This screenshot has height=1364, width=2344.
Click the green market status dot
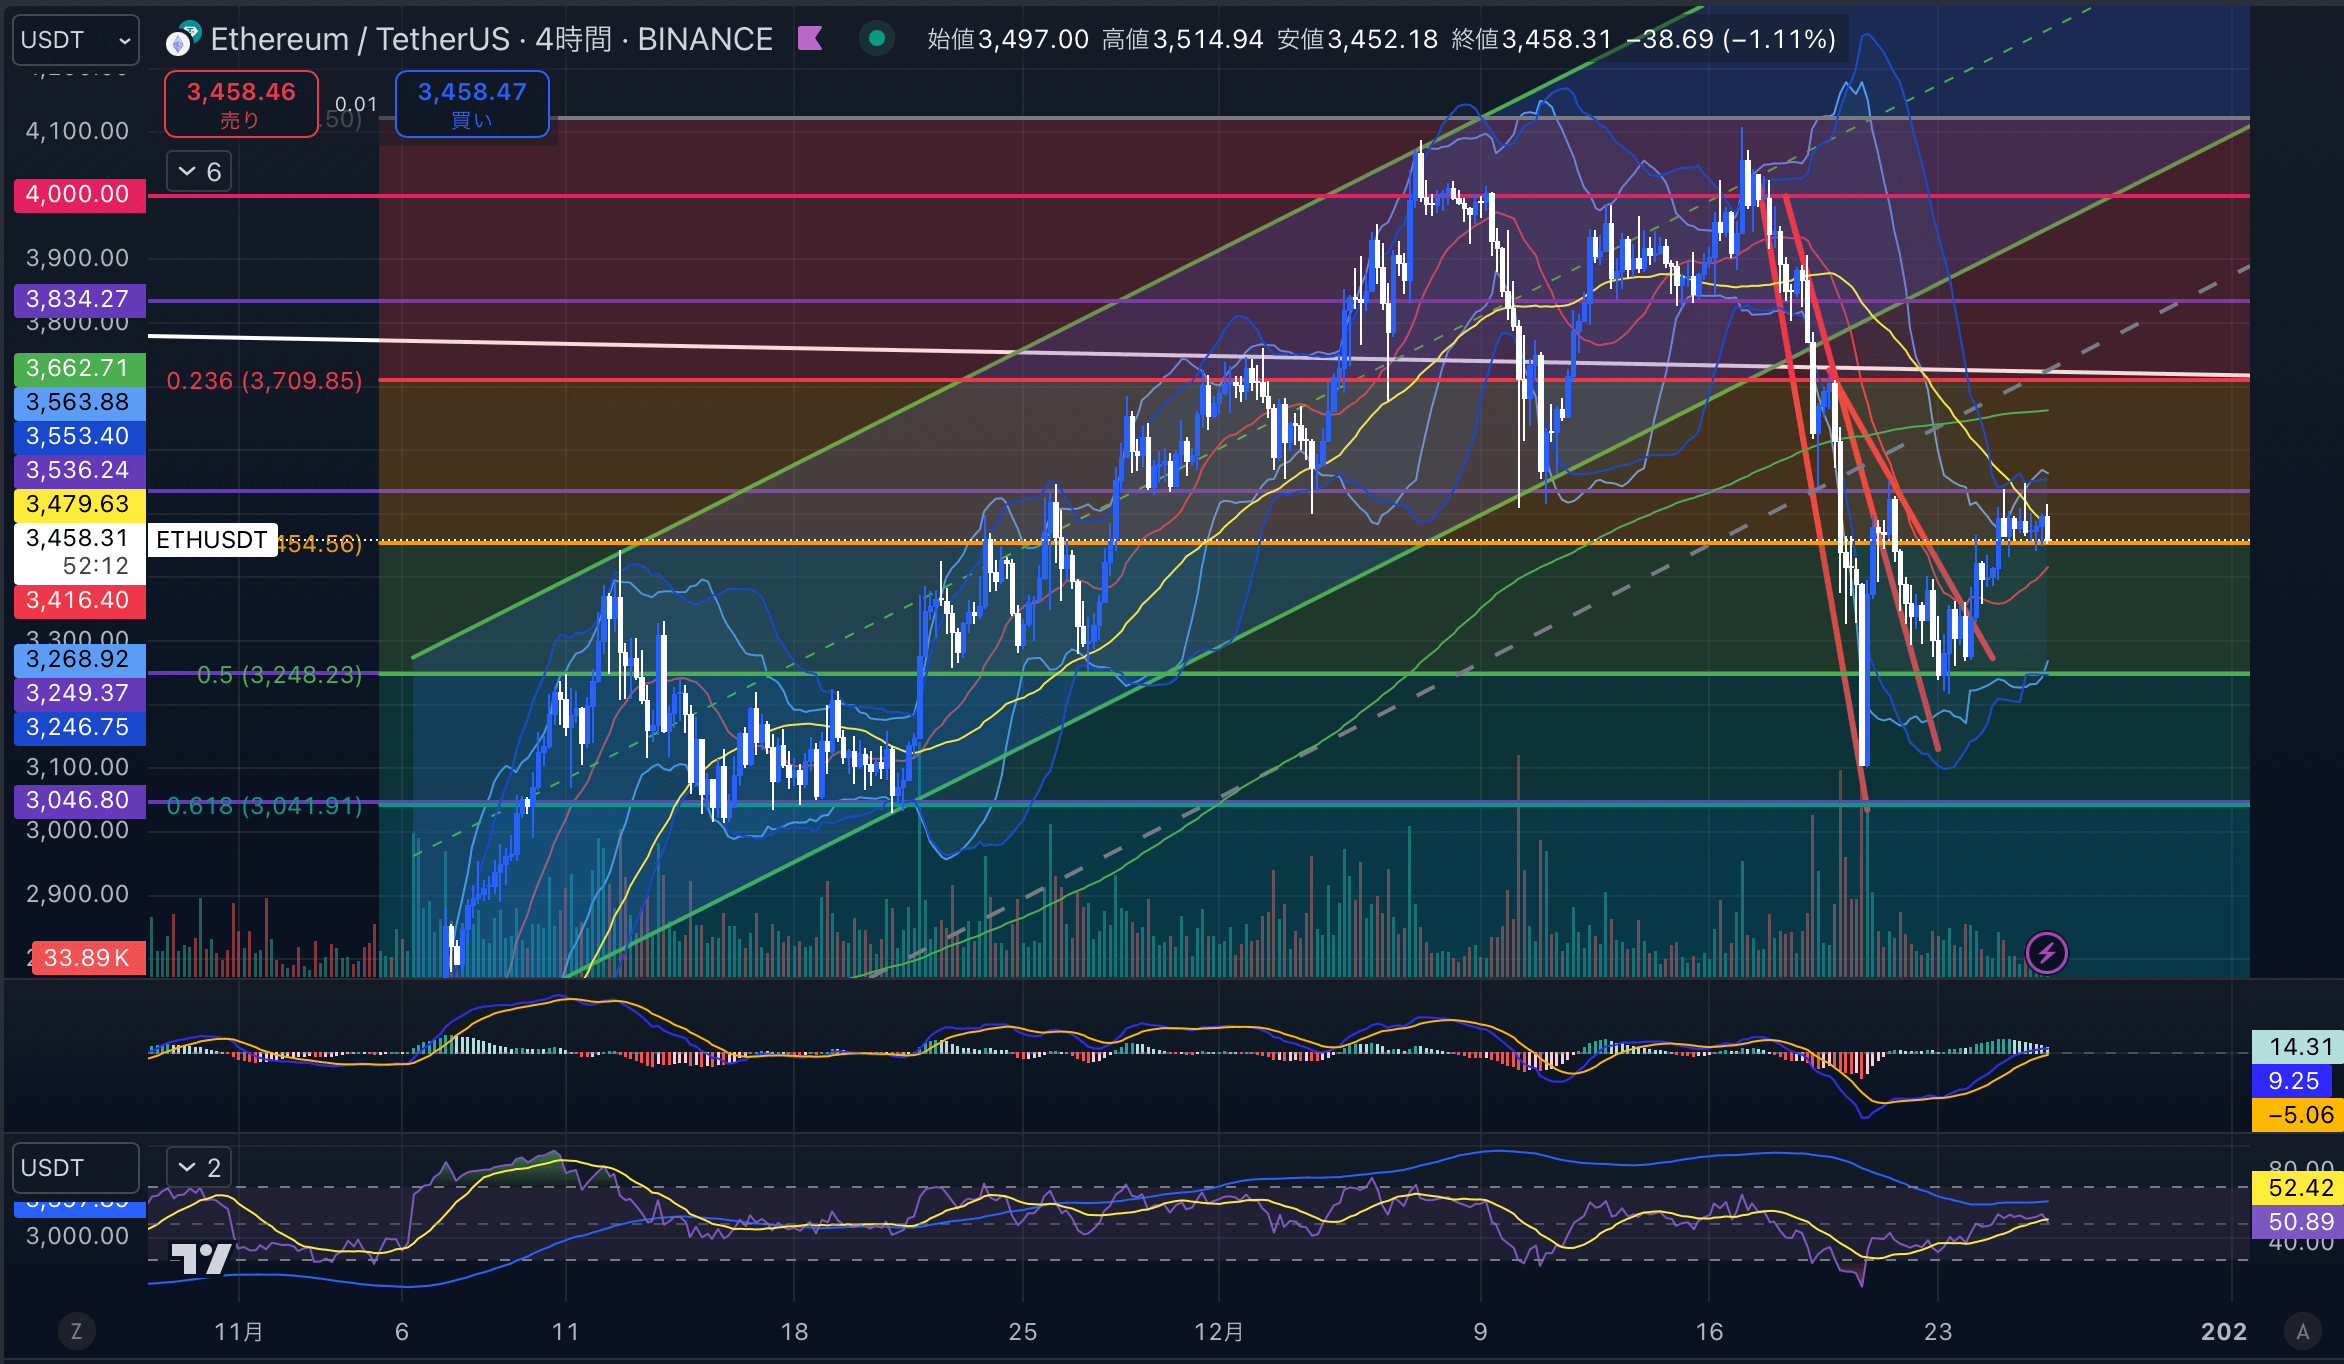877,39
